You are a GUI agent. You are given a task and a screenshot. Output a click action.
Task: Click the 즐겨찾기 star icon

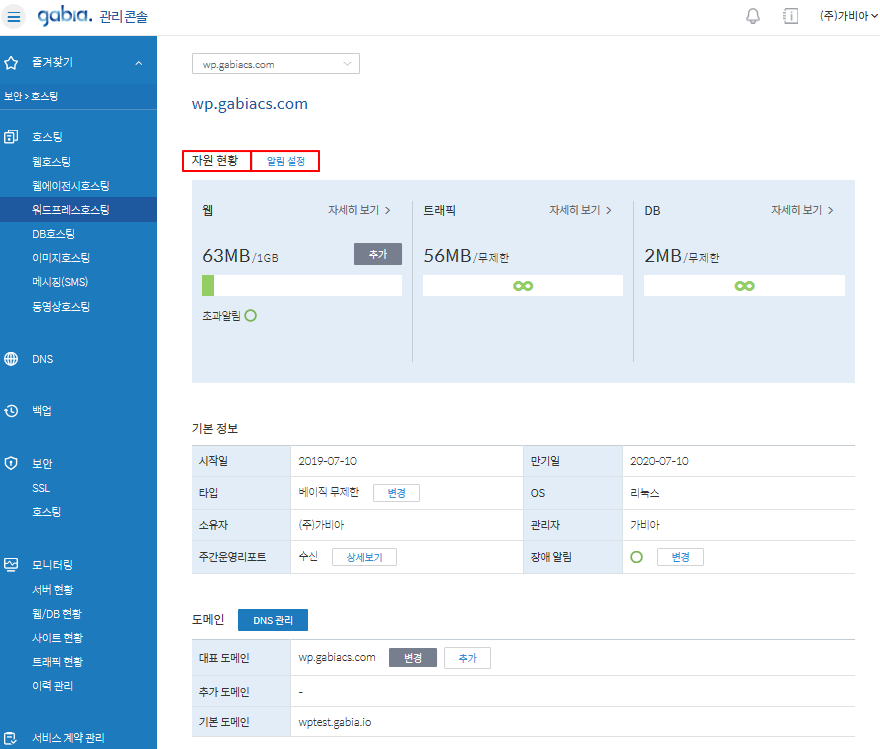pyautogui.click(x=12, y=63)
